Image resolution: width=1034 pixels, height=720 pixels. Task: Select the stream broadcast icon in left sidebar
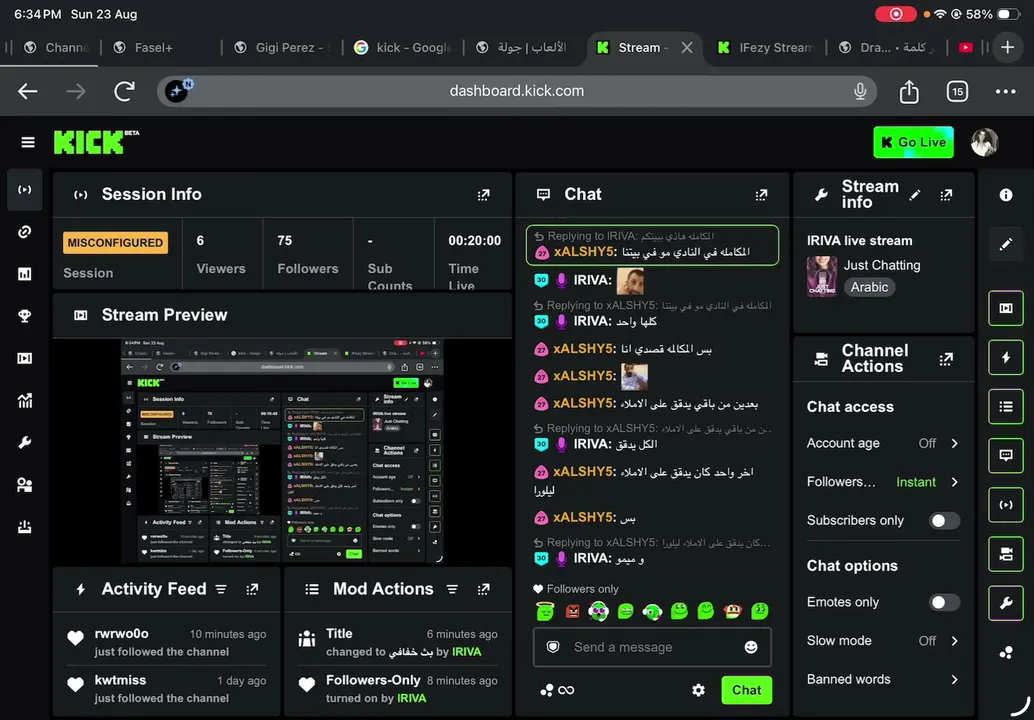click(25, 190)
